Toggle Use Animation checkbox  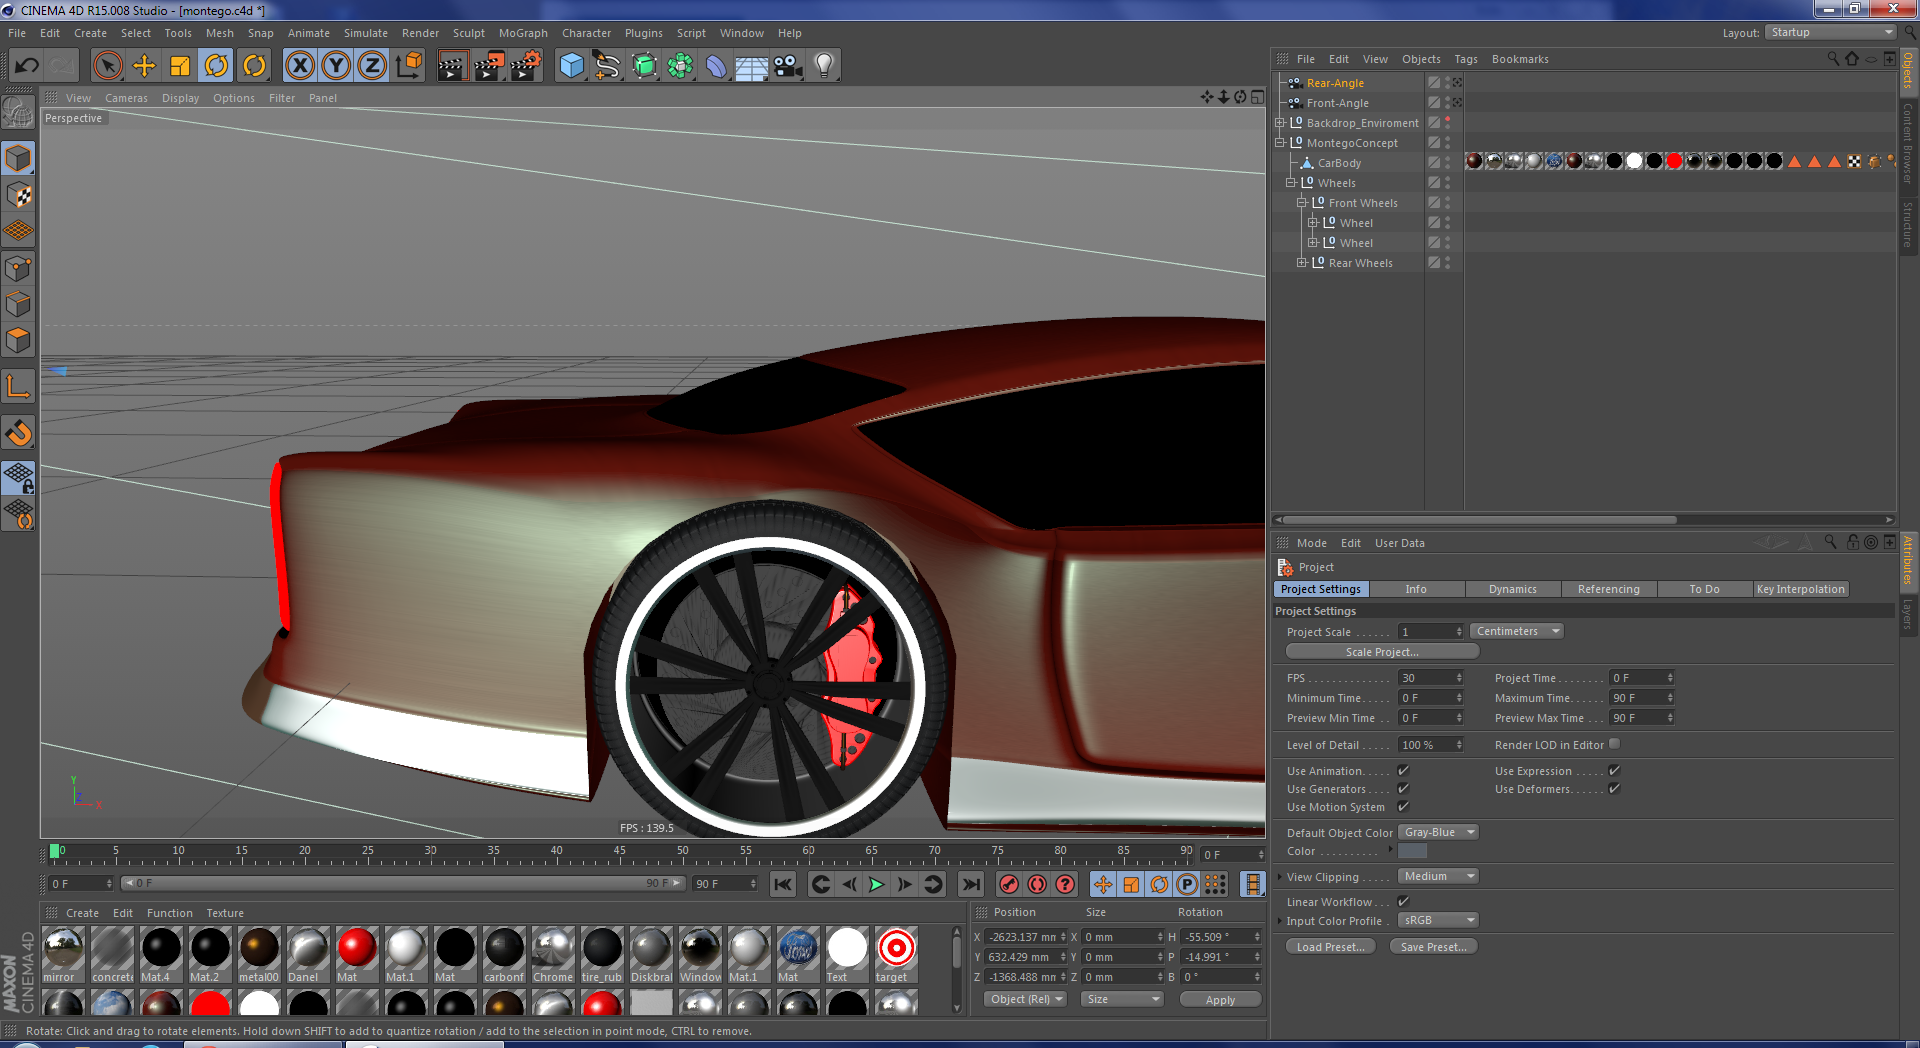[x=1403, y=770]
